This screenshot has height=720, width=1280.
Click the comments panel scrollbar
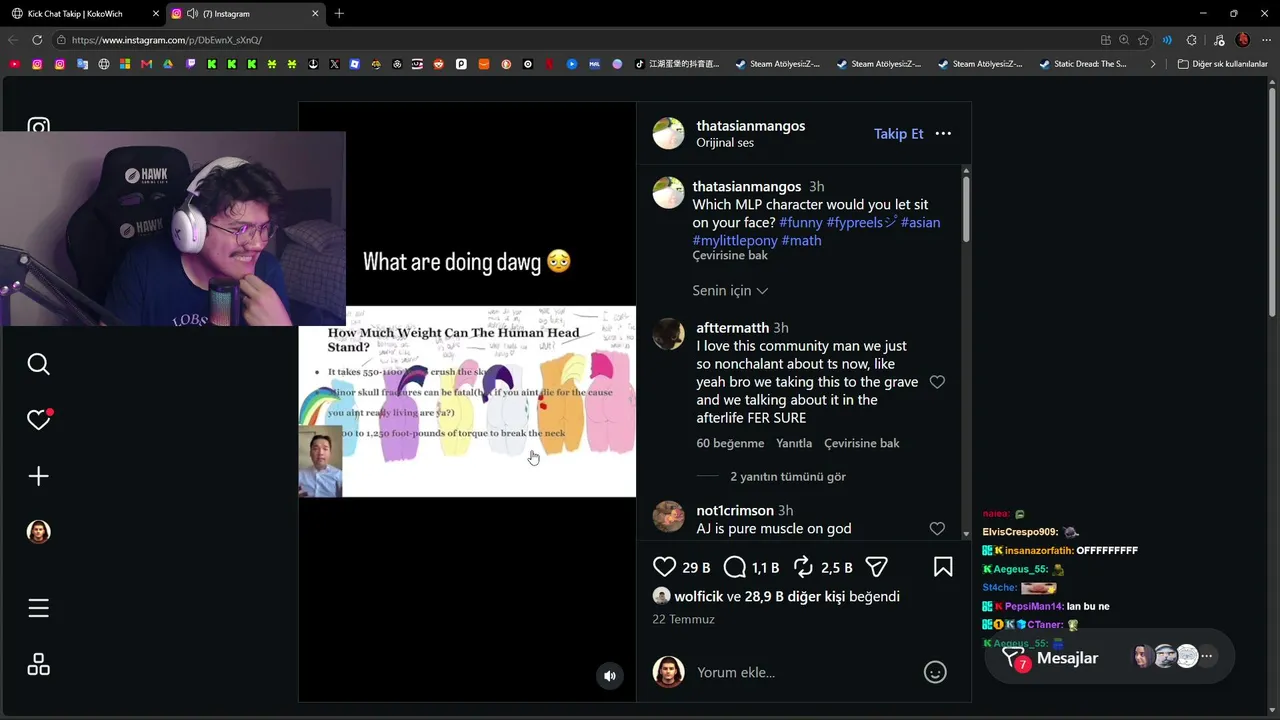pos(966,210)
